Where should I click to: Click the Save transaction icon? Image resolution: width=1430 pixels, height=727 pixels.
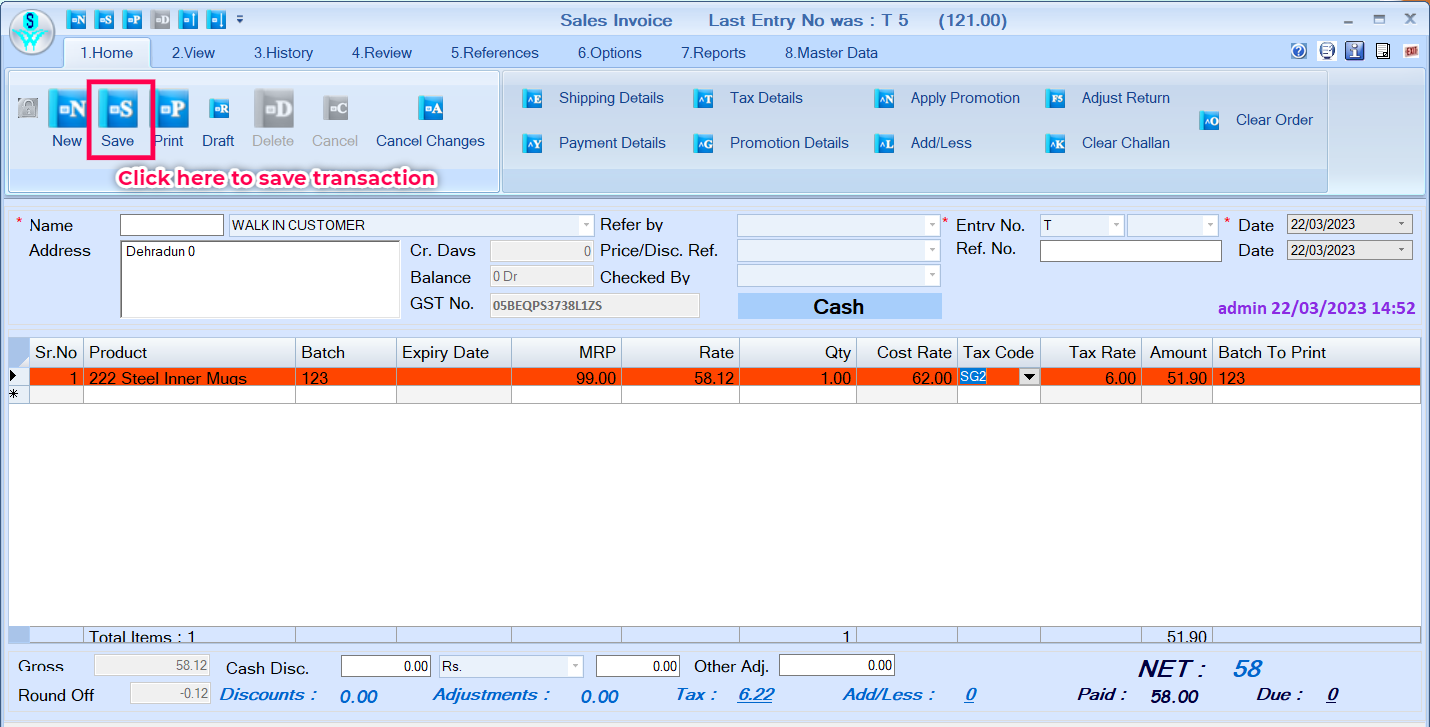(118, 110)
